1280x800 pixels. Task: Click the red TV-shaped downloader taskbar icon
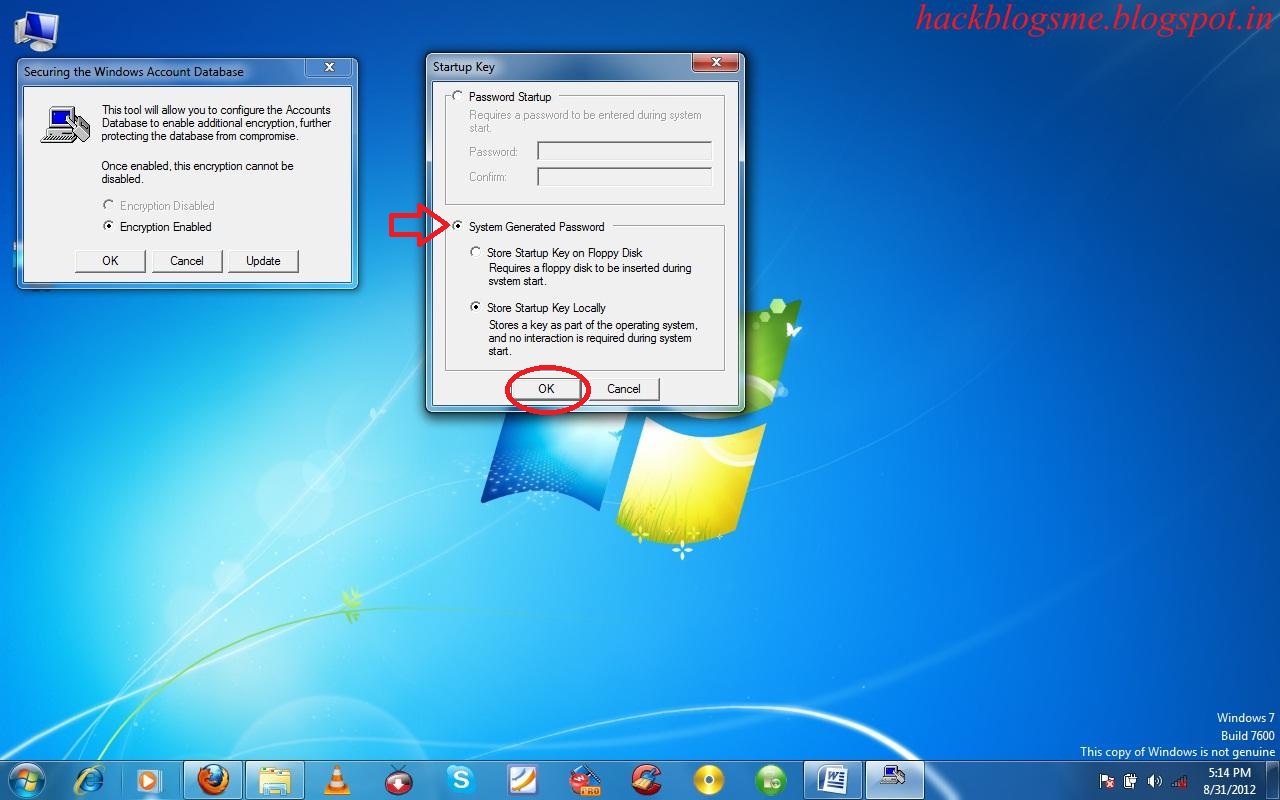(x=400, y=779)
